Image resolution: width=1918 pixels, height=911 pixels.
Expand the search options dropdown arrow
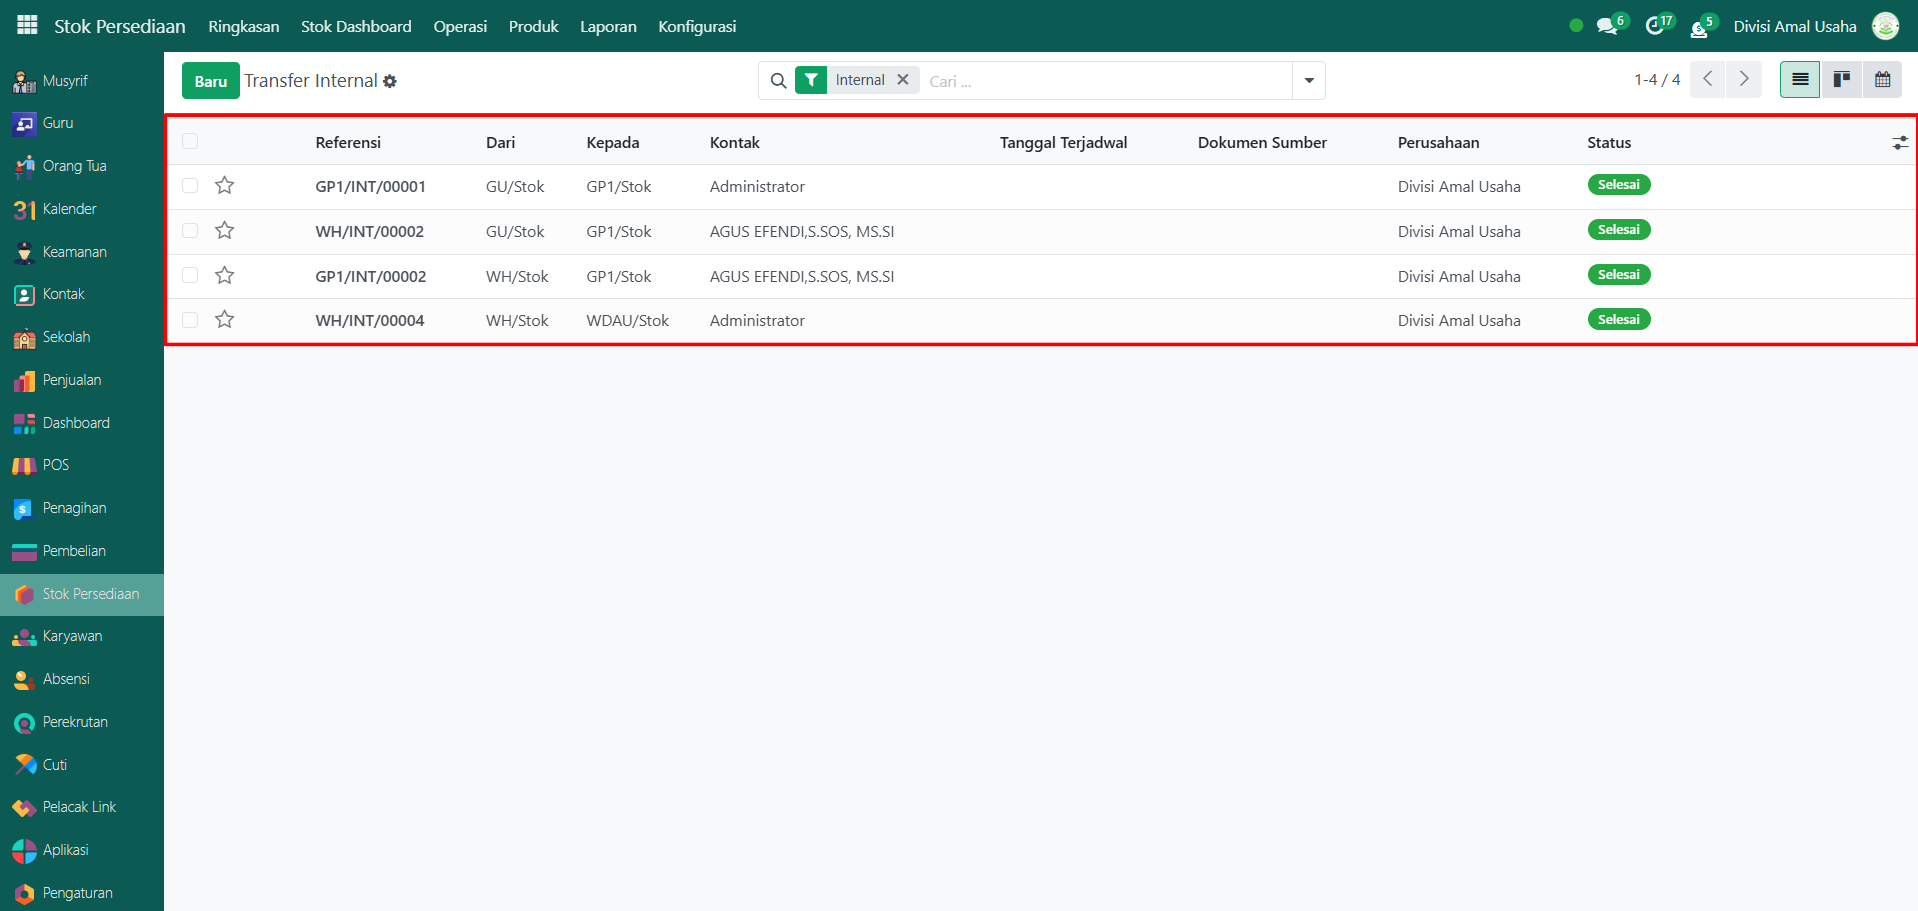click(x=1308, y=81)
